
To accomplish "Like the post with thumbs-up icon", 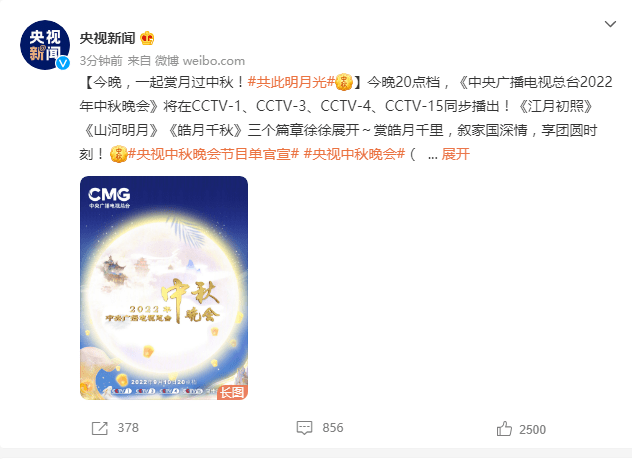I will click(x=504, y=428).
